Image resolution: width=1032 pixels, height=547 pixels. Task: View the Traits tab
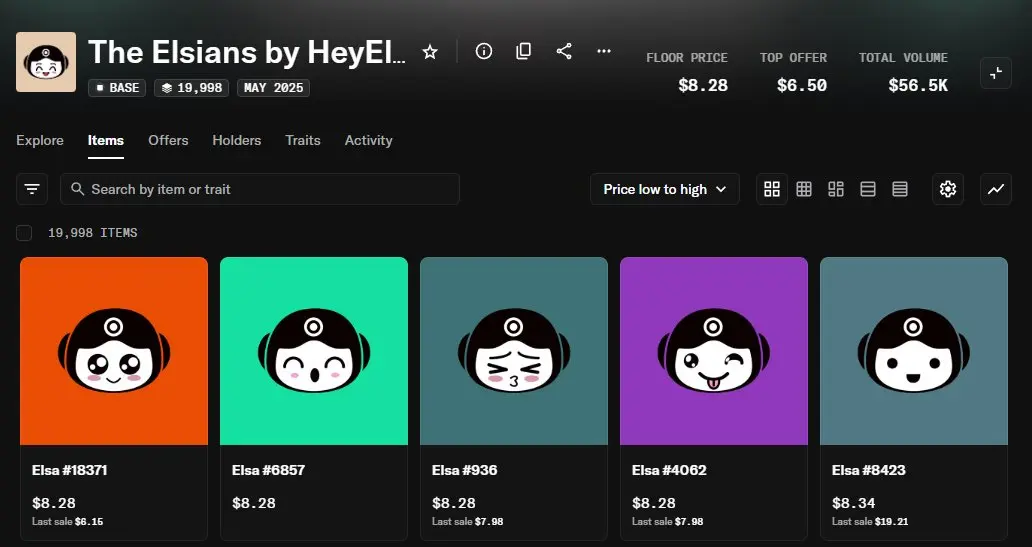pyautogui.click(x=303, y=140)
